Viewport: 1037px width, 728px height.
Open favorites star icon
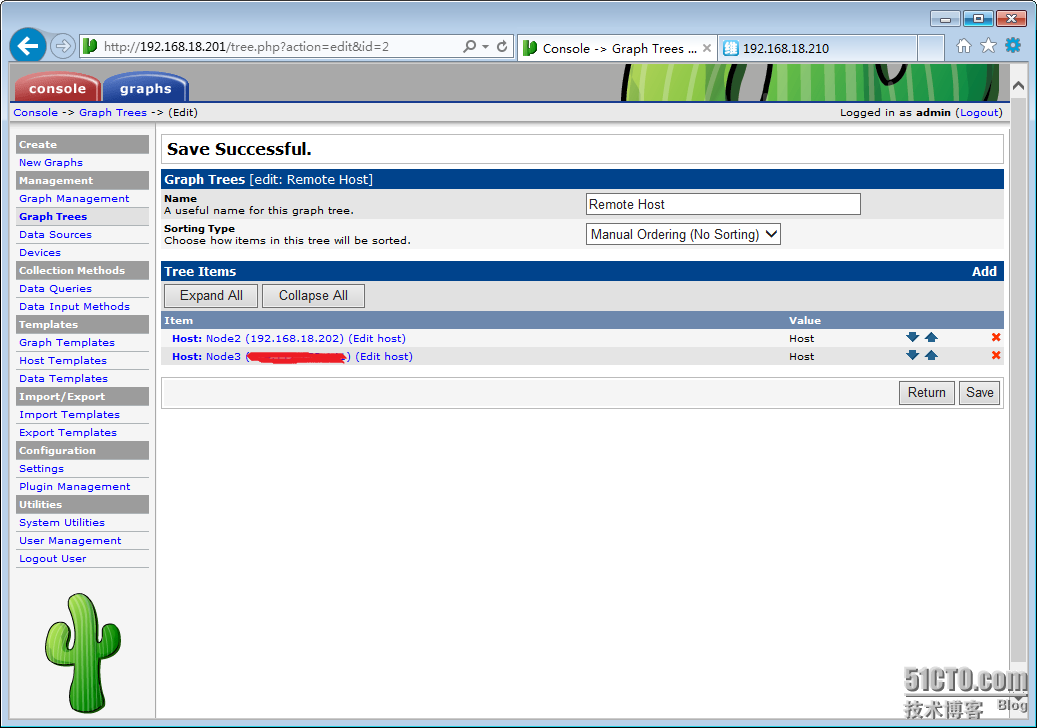point(988,46)
